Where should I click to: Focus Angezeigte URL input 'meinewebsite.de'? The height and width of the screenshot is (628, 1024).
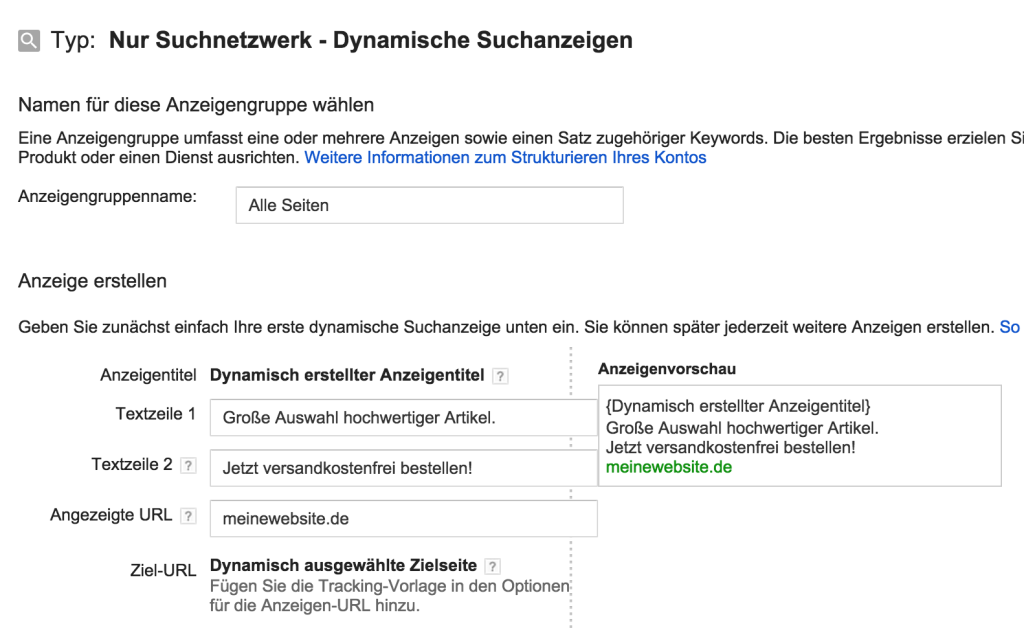point(404,518)
